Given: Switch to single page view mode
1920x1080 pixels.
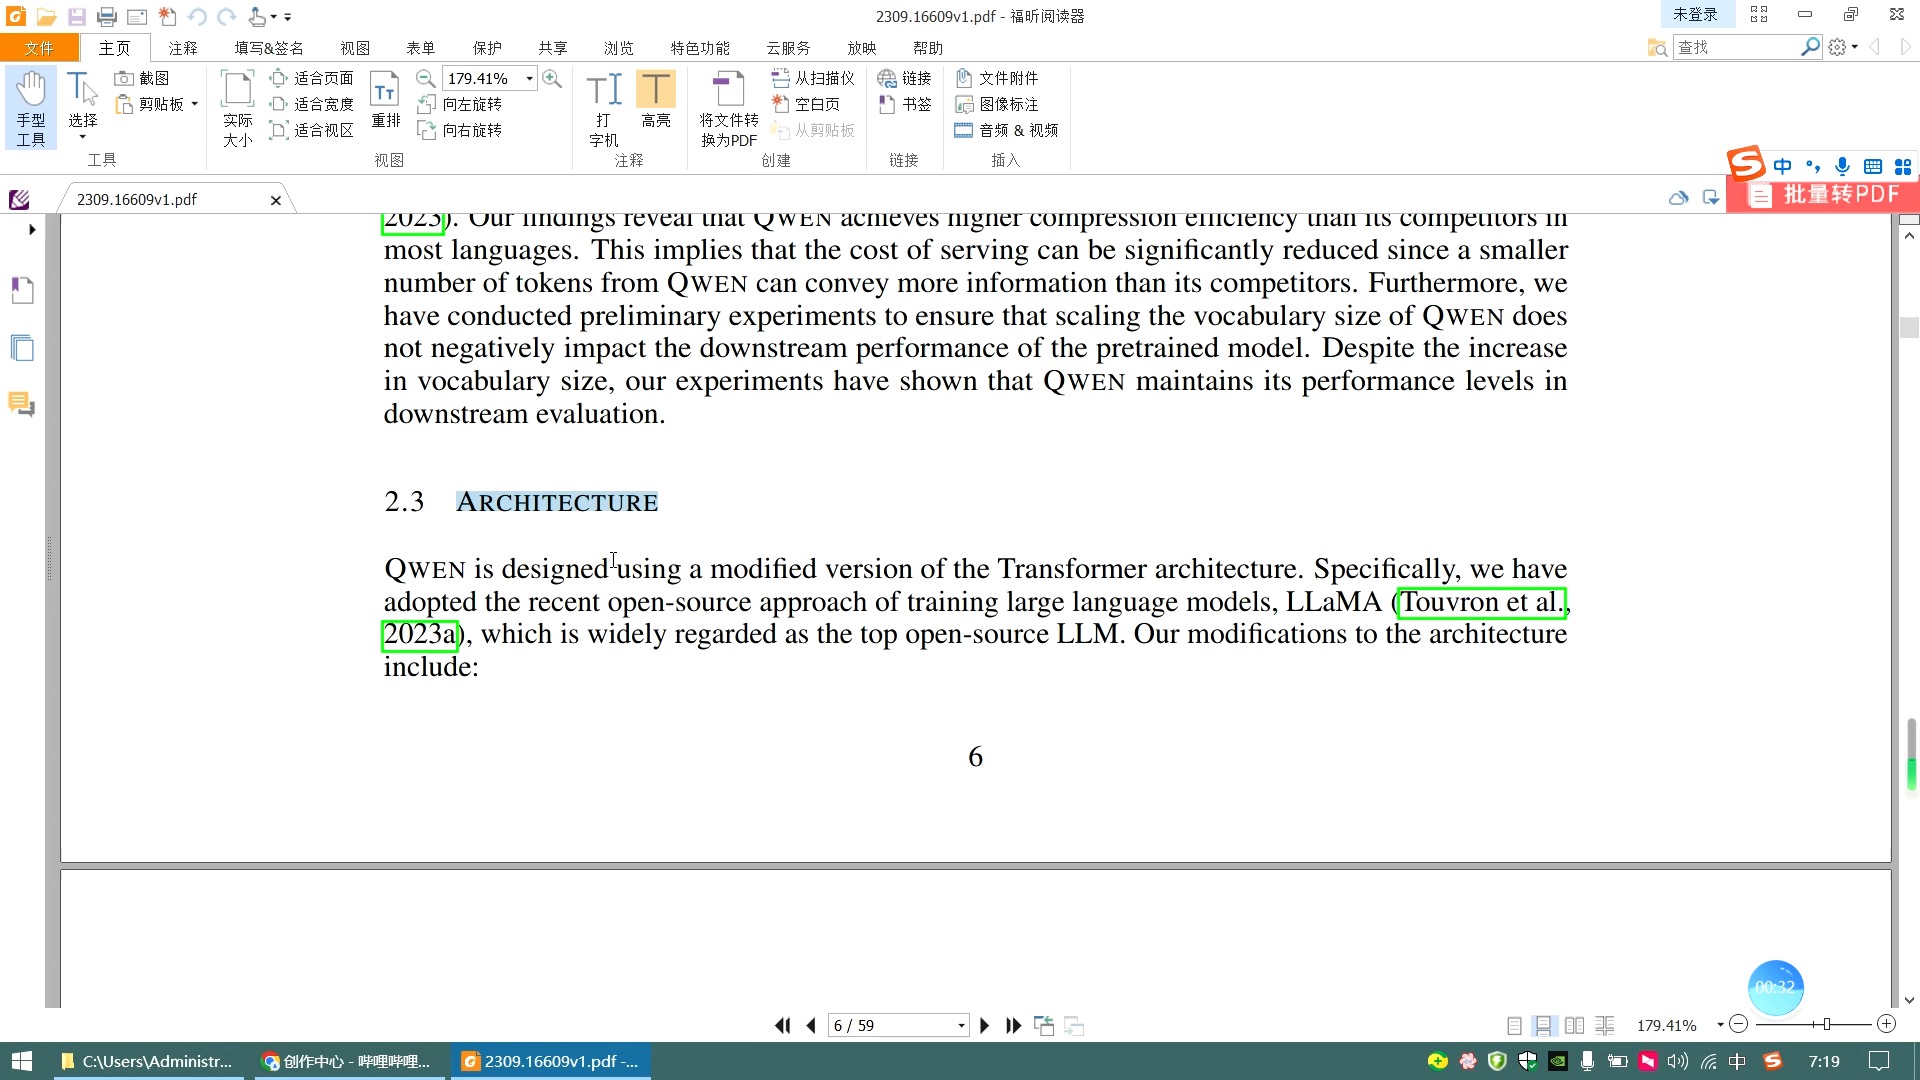Looking at the screenshot, I should (x=1514, y=1025).
